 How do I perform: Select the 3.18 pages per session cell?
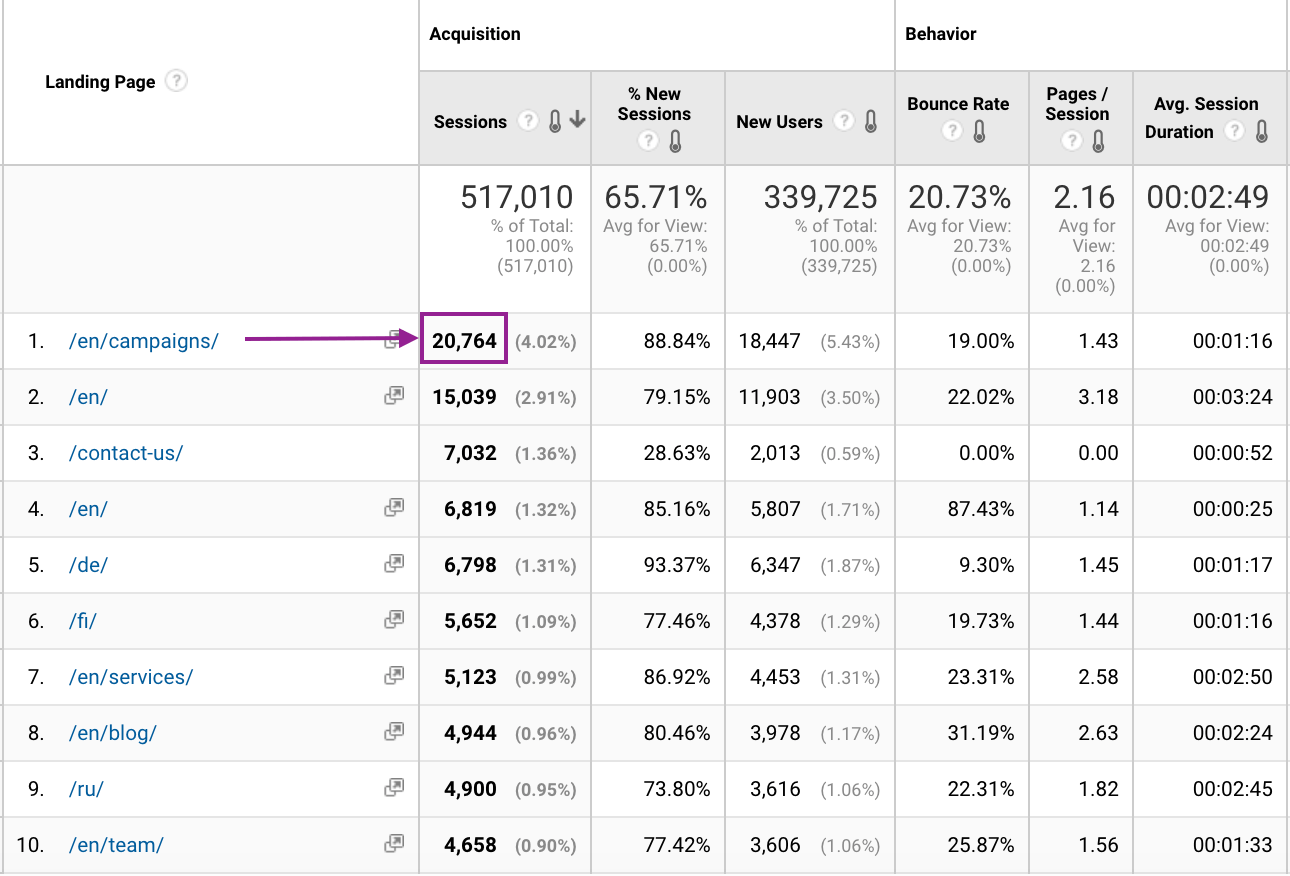coord(1098,397)
